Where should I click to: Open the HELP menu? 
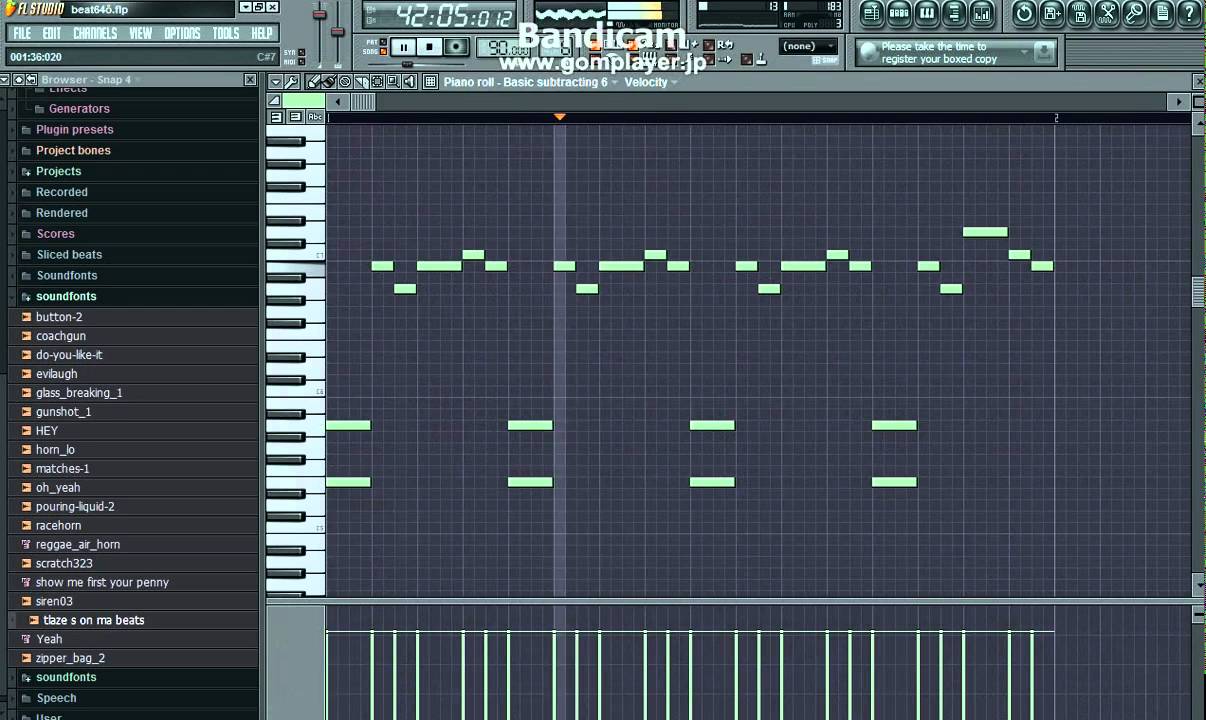(262, 33)
